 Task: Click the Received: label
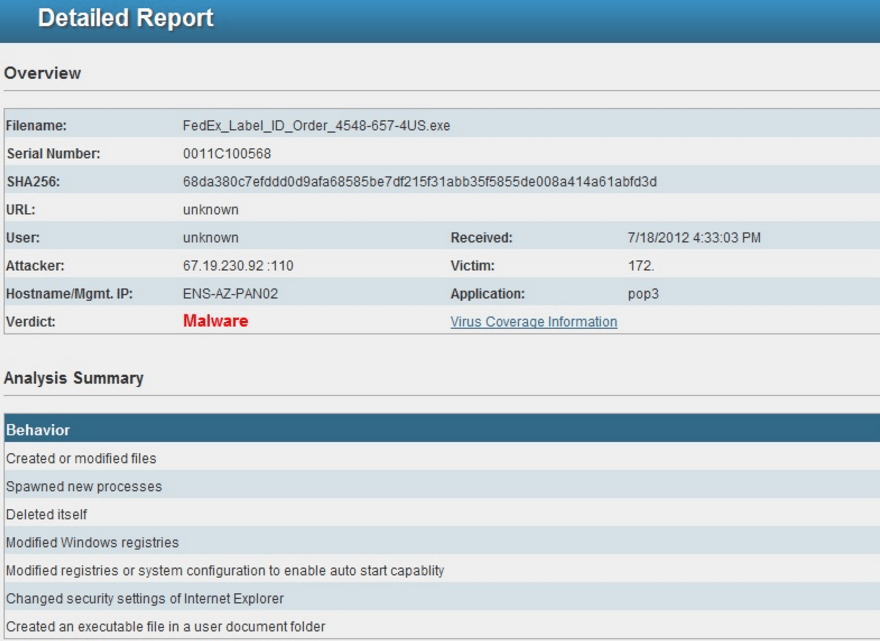482,238
